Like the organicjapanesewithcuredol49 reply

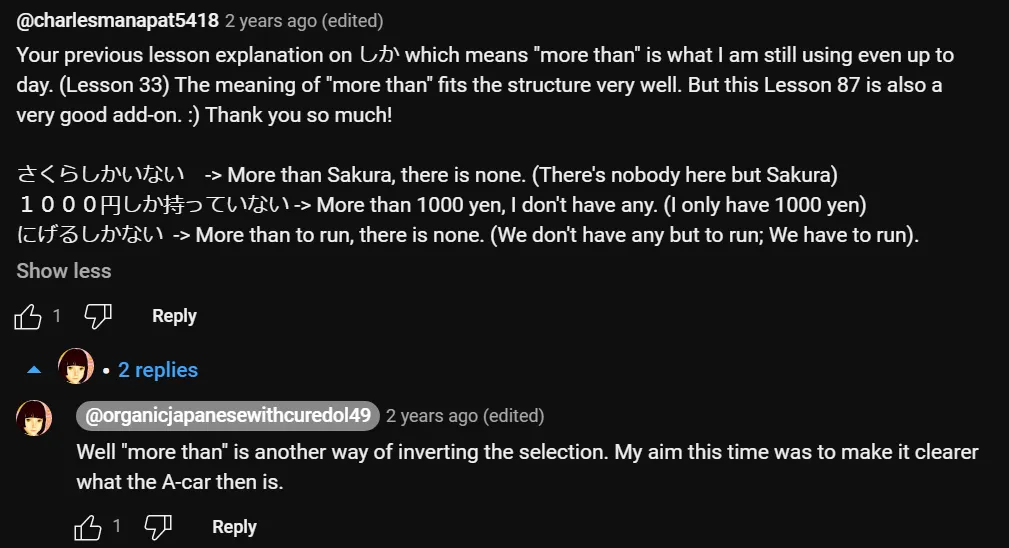coord(88,527)
